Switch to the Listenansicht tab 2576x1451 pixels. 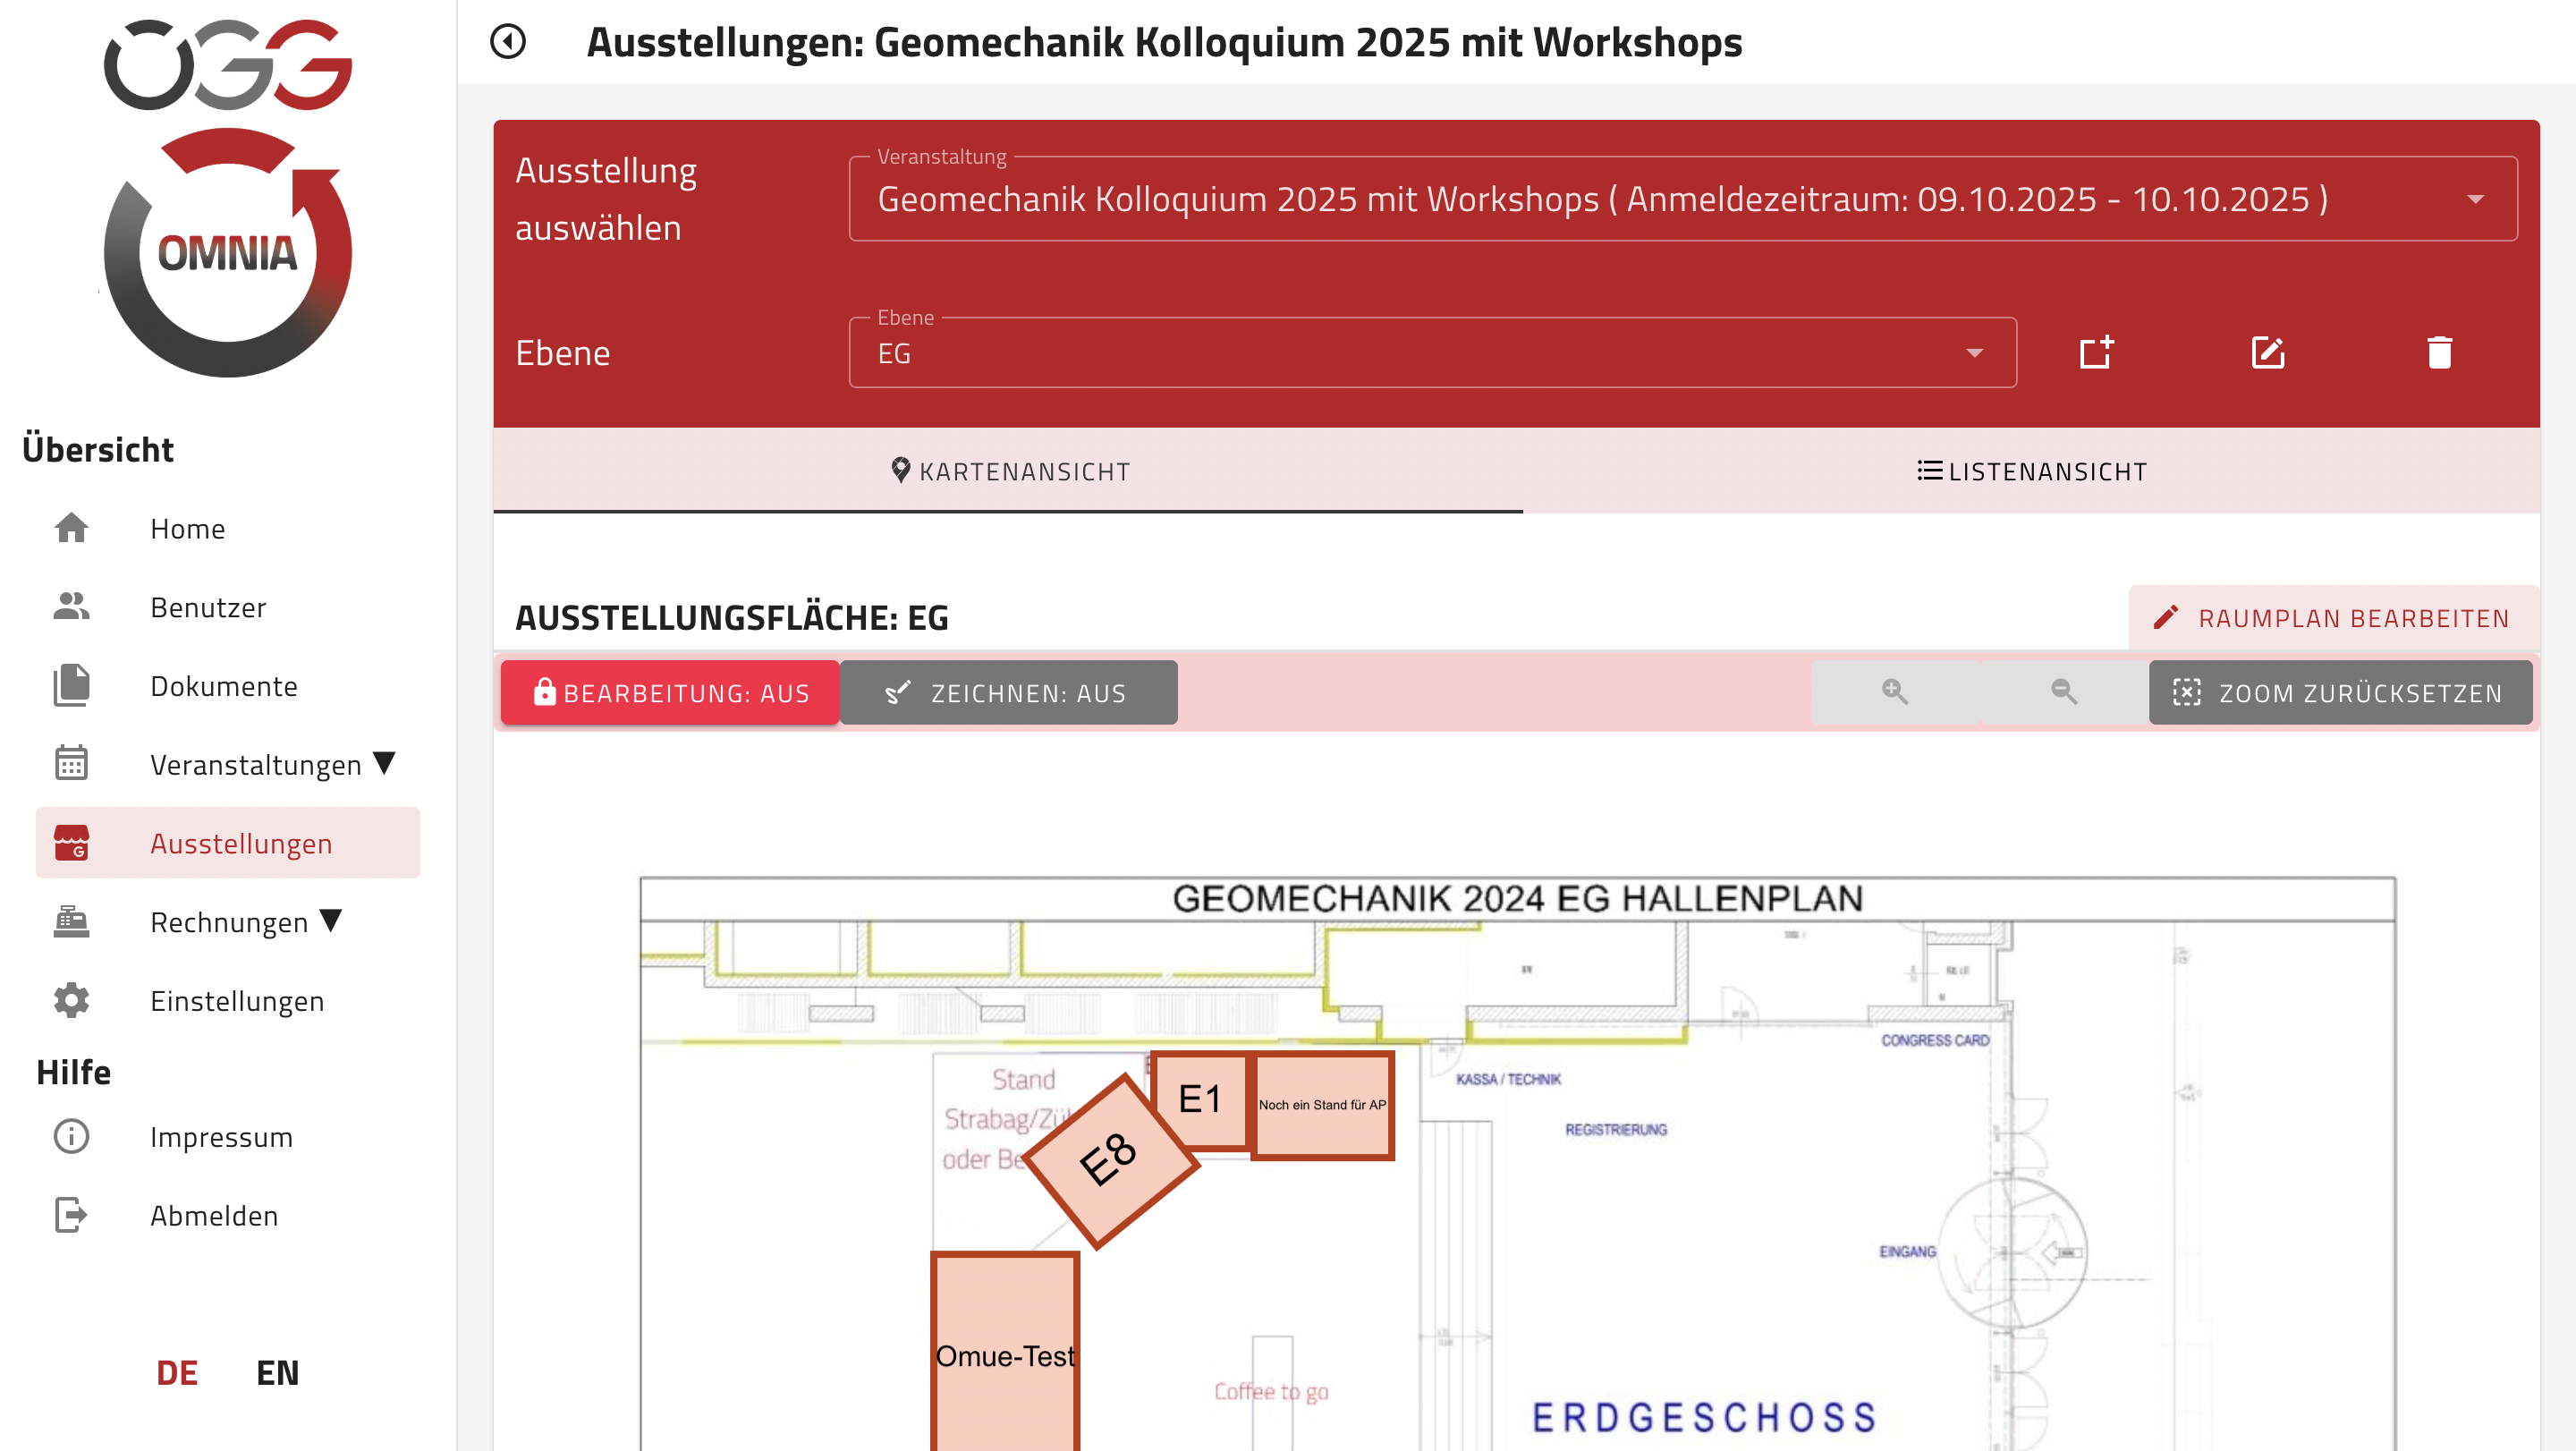[x=2031, y=471]
